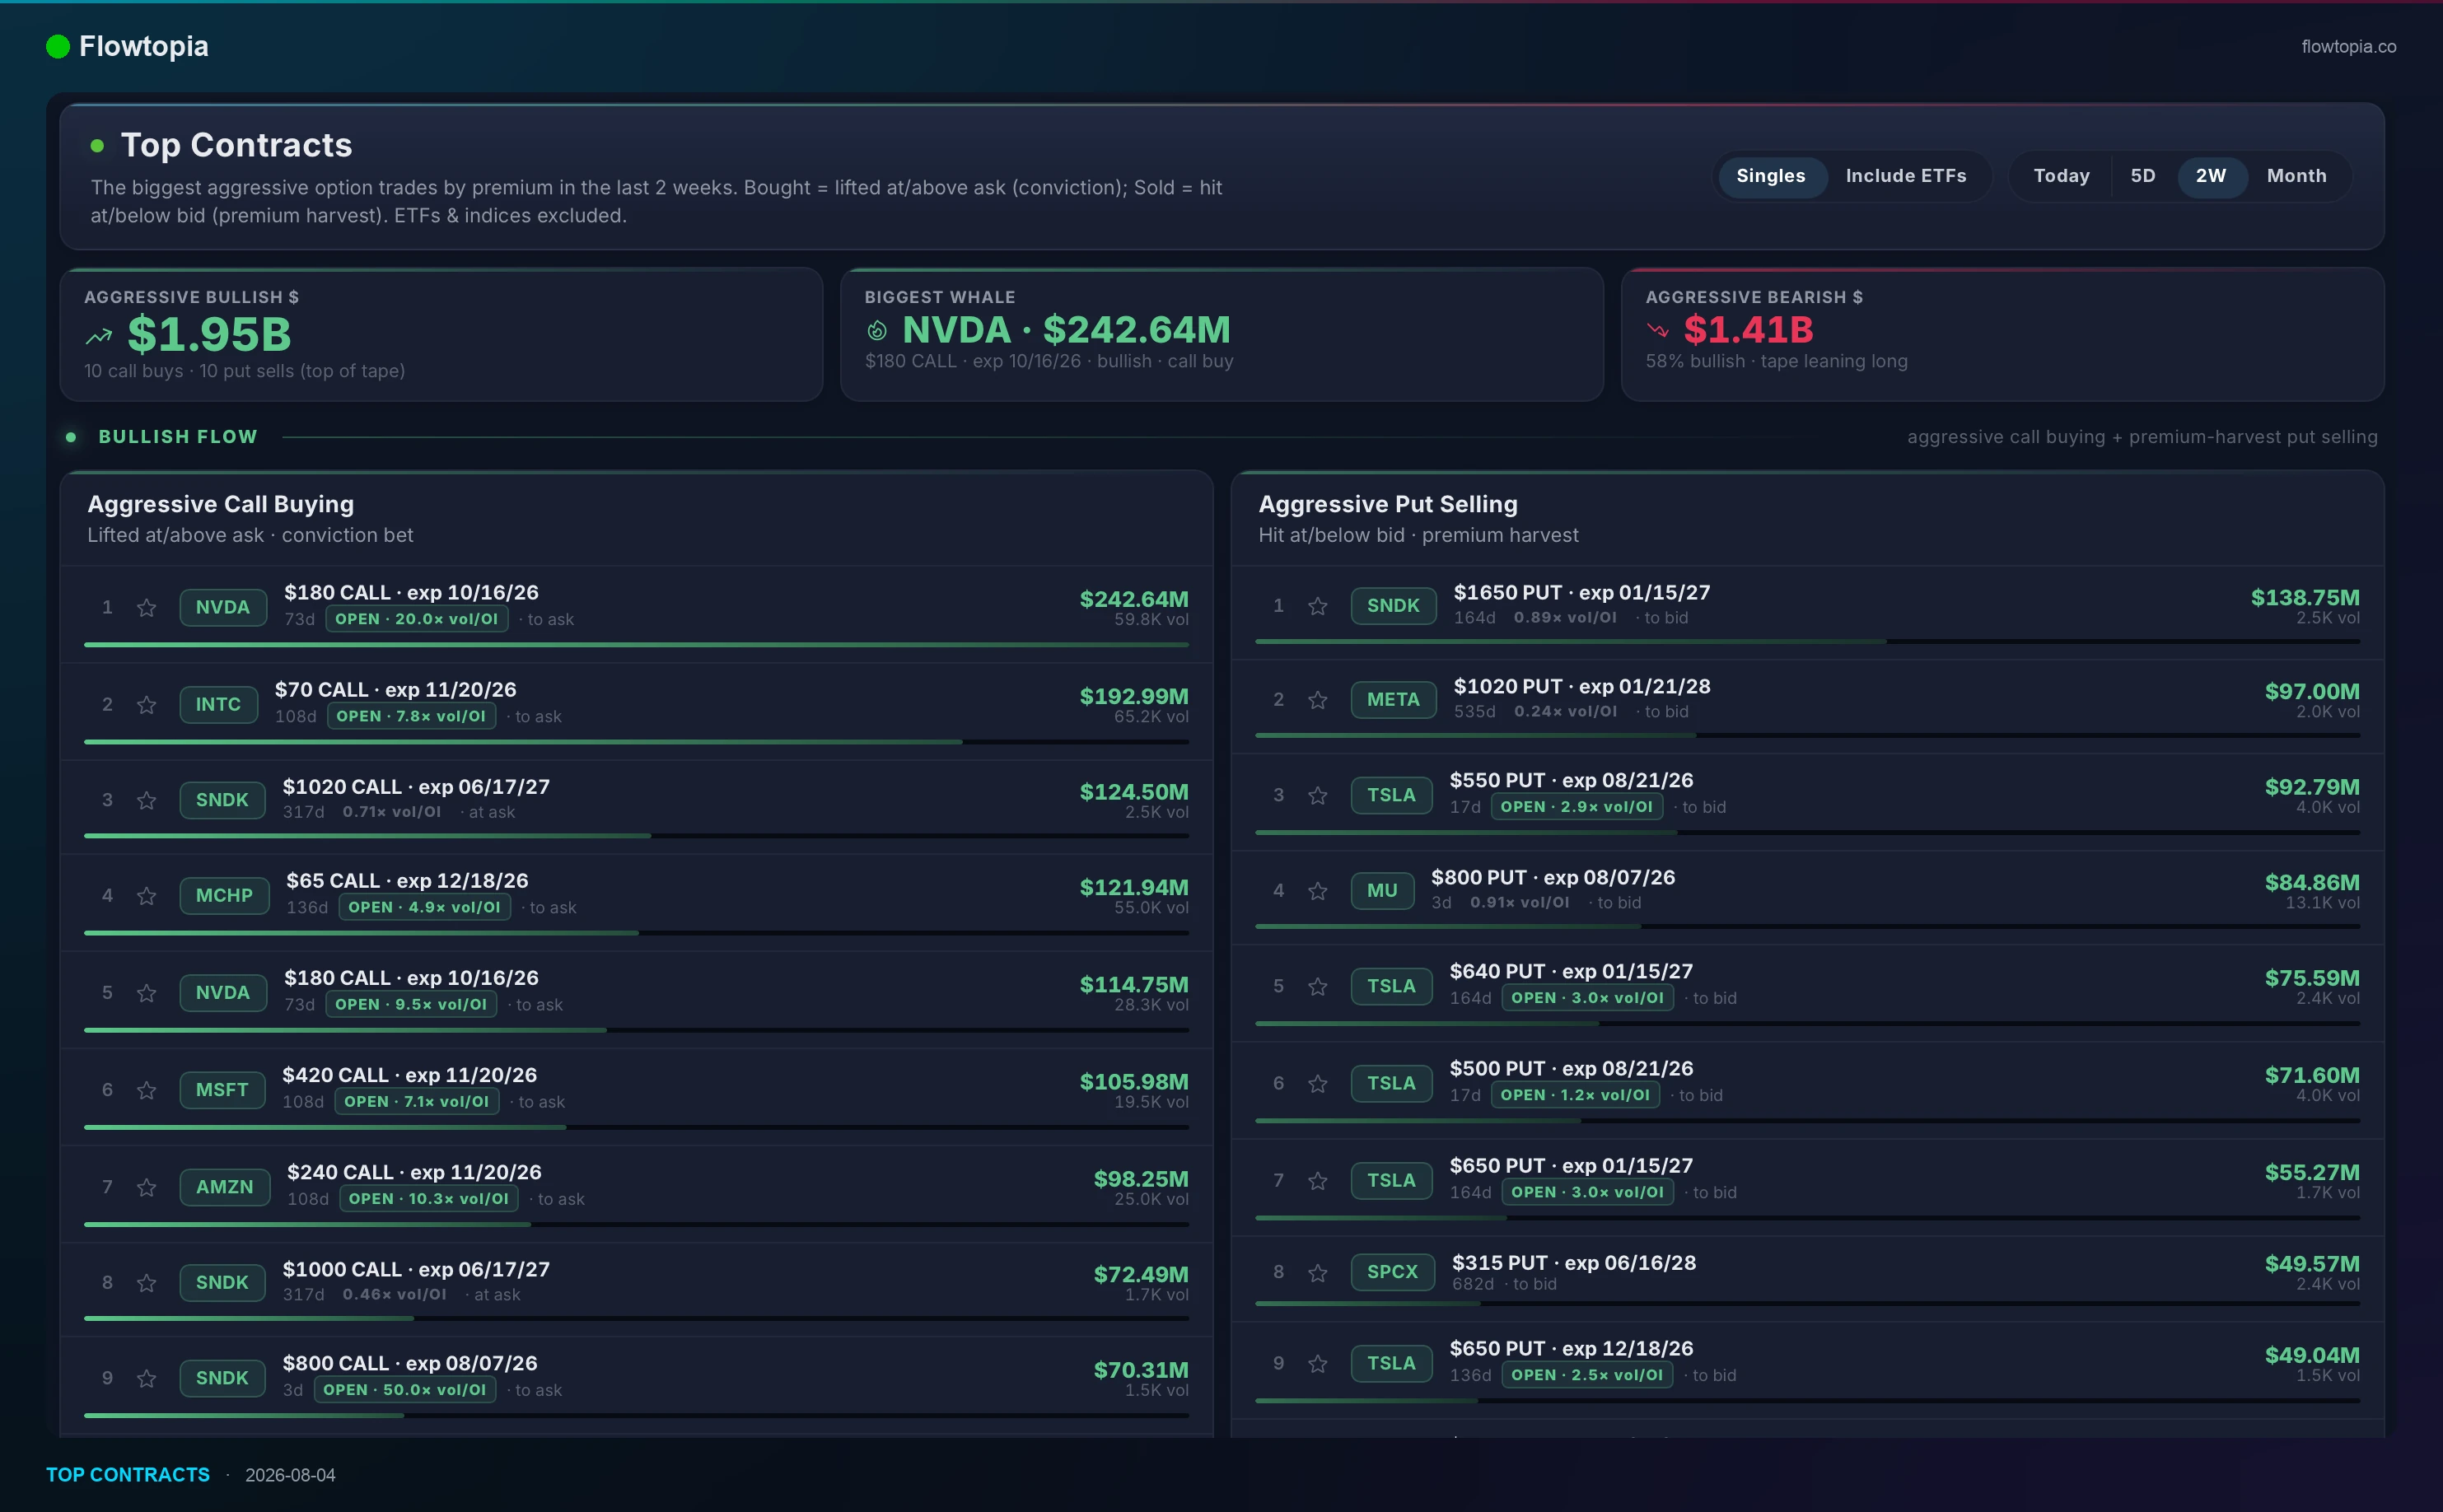
Task: Star the TSLA $500 PUT row
Action: [x=1318, y=1083]
